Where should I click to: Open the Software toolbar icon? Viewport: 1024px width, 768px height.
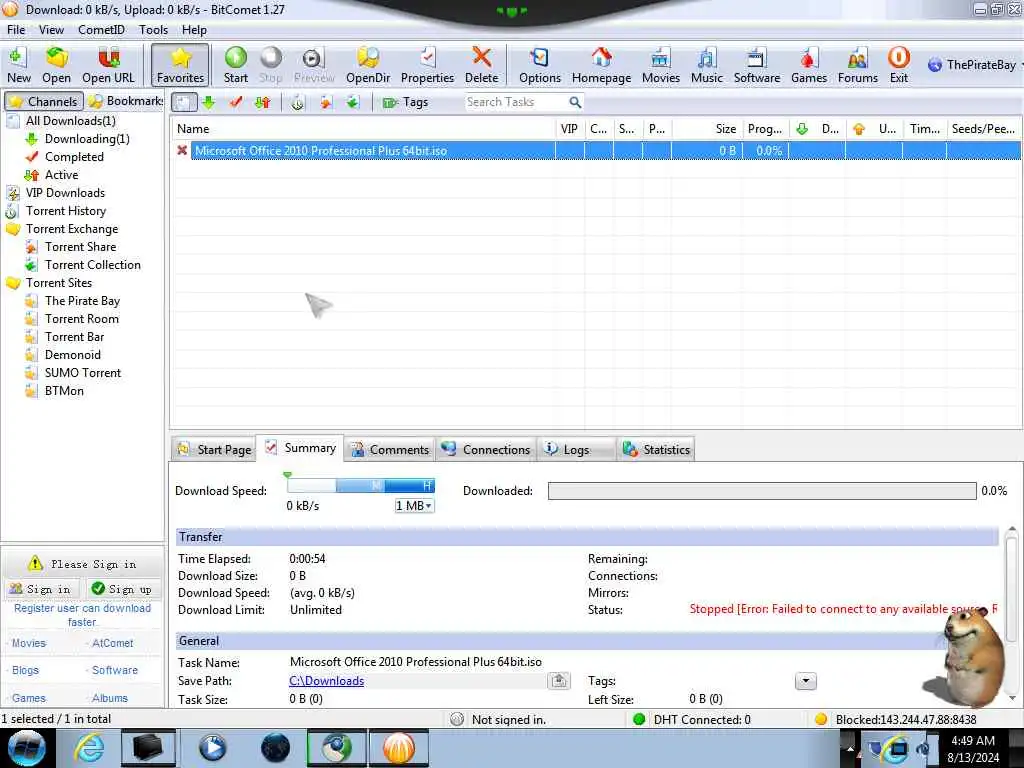756,65
